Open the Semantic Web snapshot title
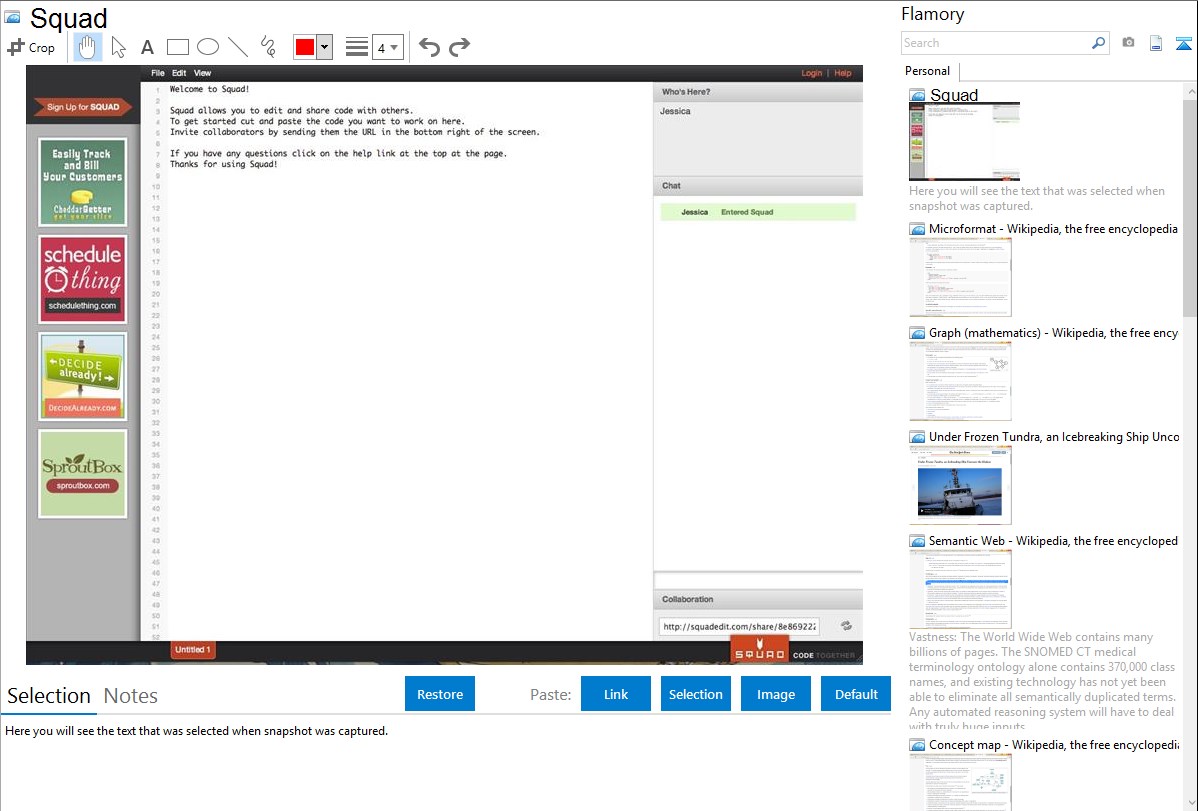 click(1053, 540)
